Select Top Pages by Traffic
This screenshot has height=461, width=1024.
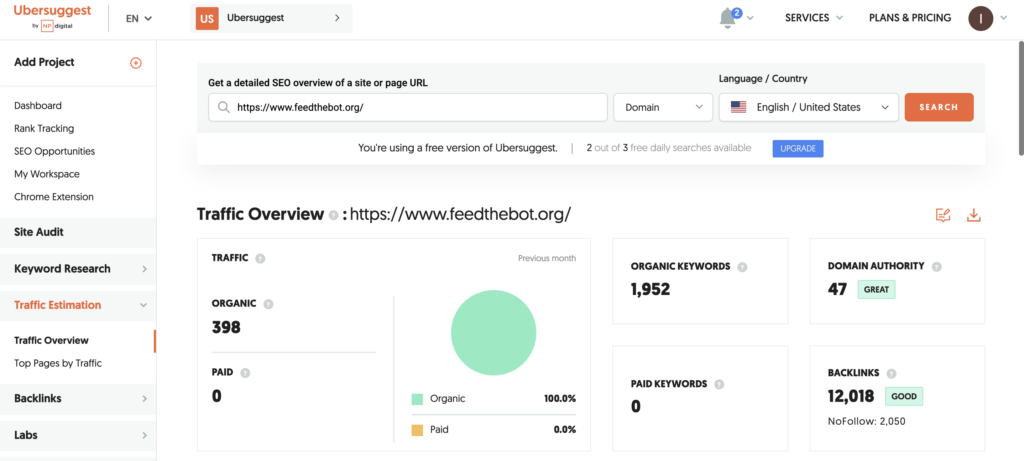click(x=57, y=363)
